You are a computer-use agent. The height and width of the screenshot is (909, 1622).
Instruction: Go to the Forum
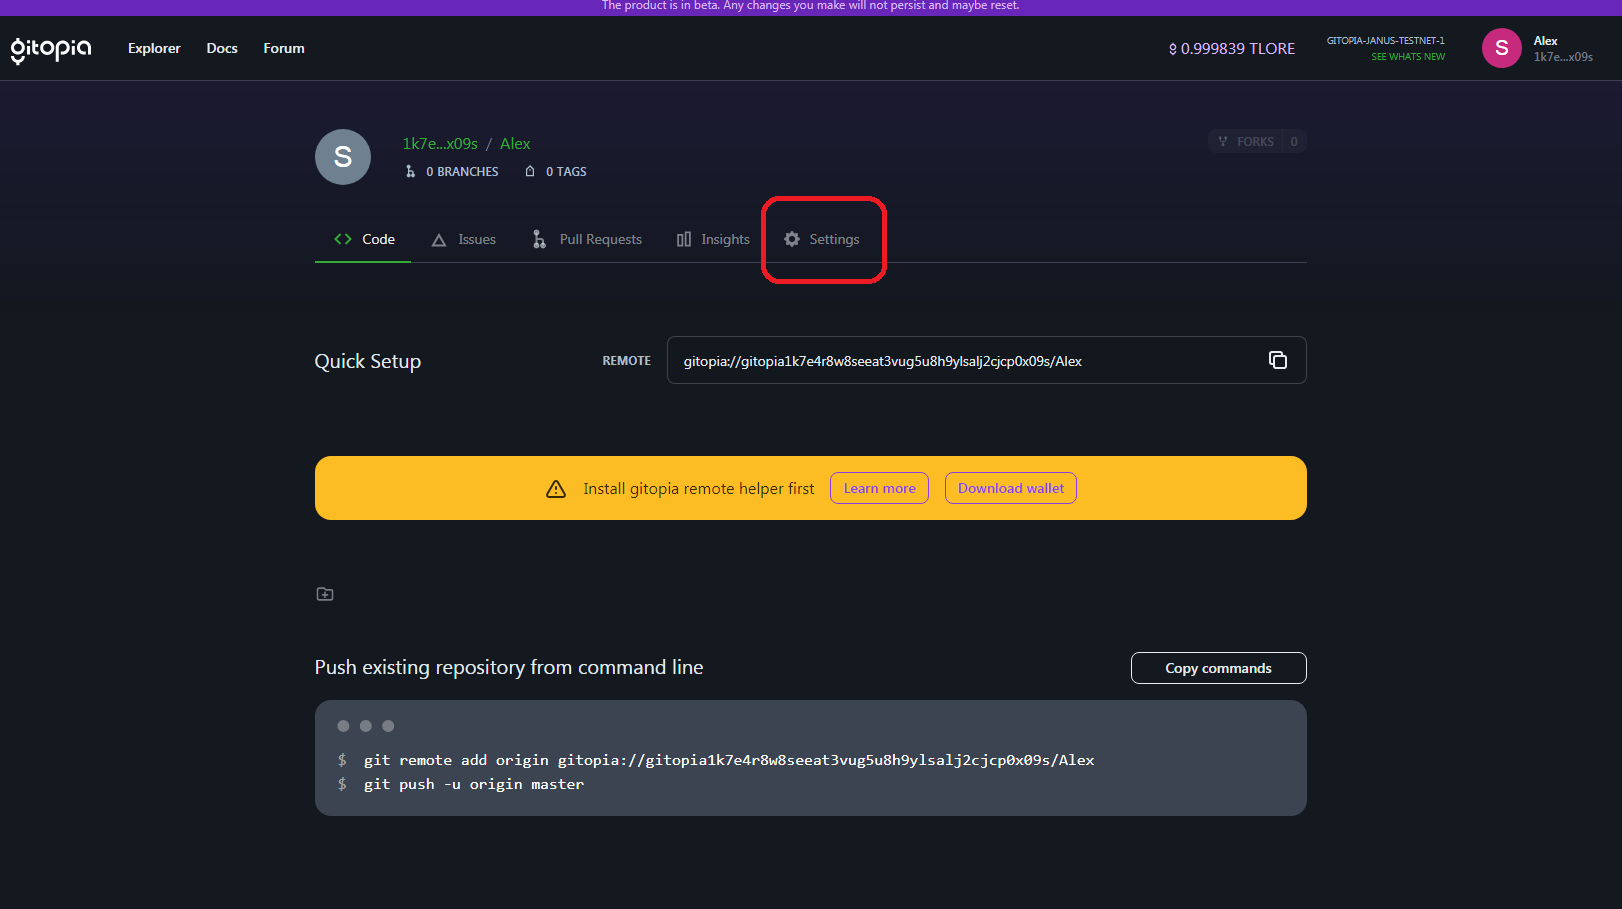284,48
